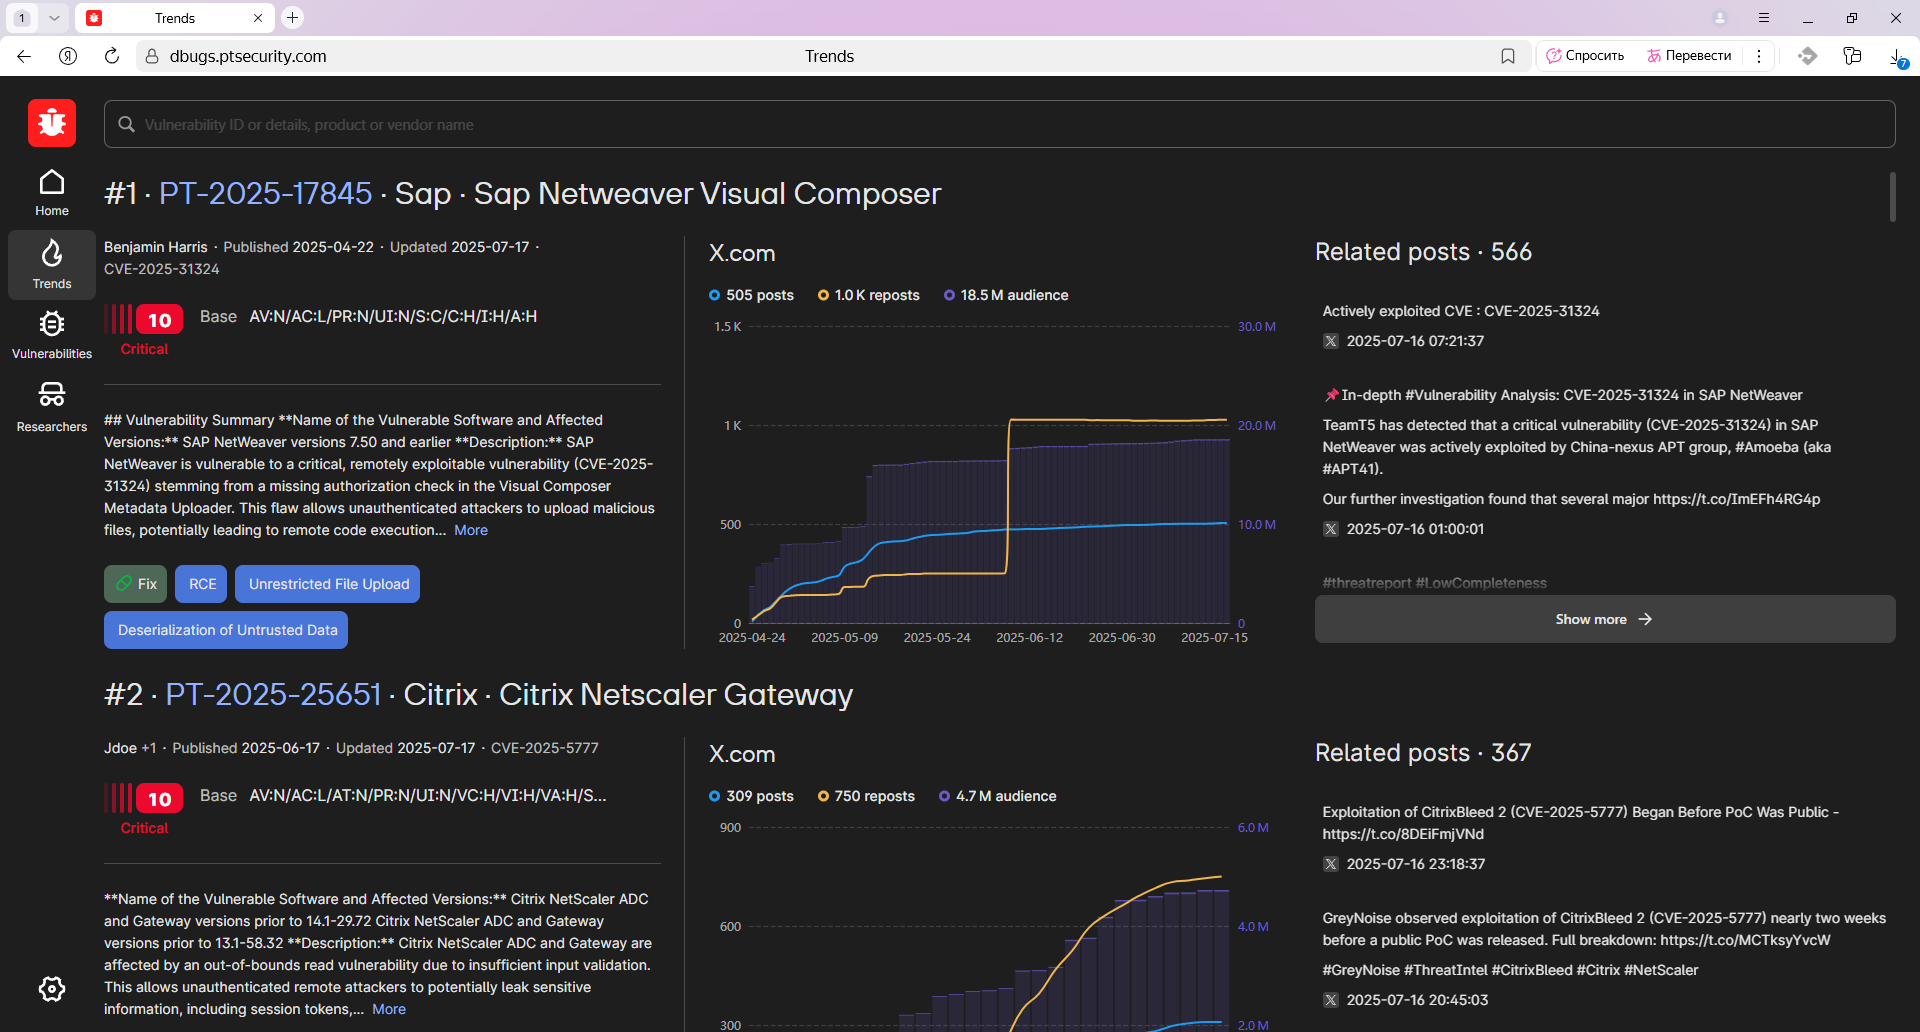The height and width of the screenshot is (1032, 1920).
Task: Click the red bug logo icon
Action: click(x=52, y=124)
